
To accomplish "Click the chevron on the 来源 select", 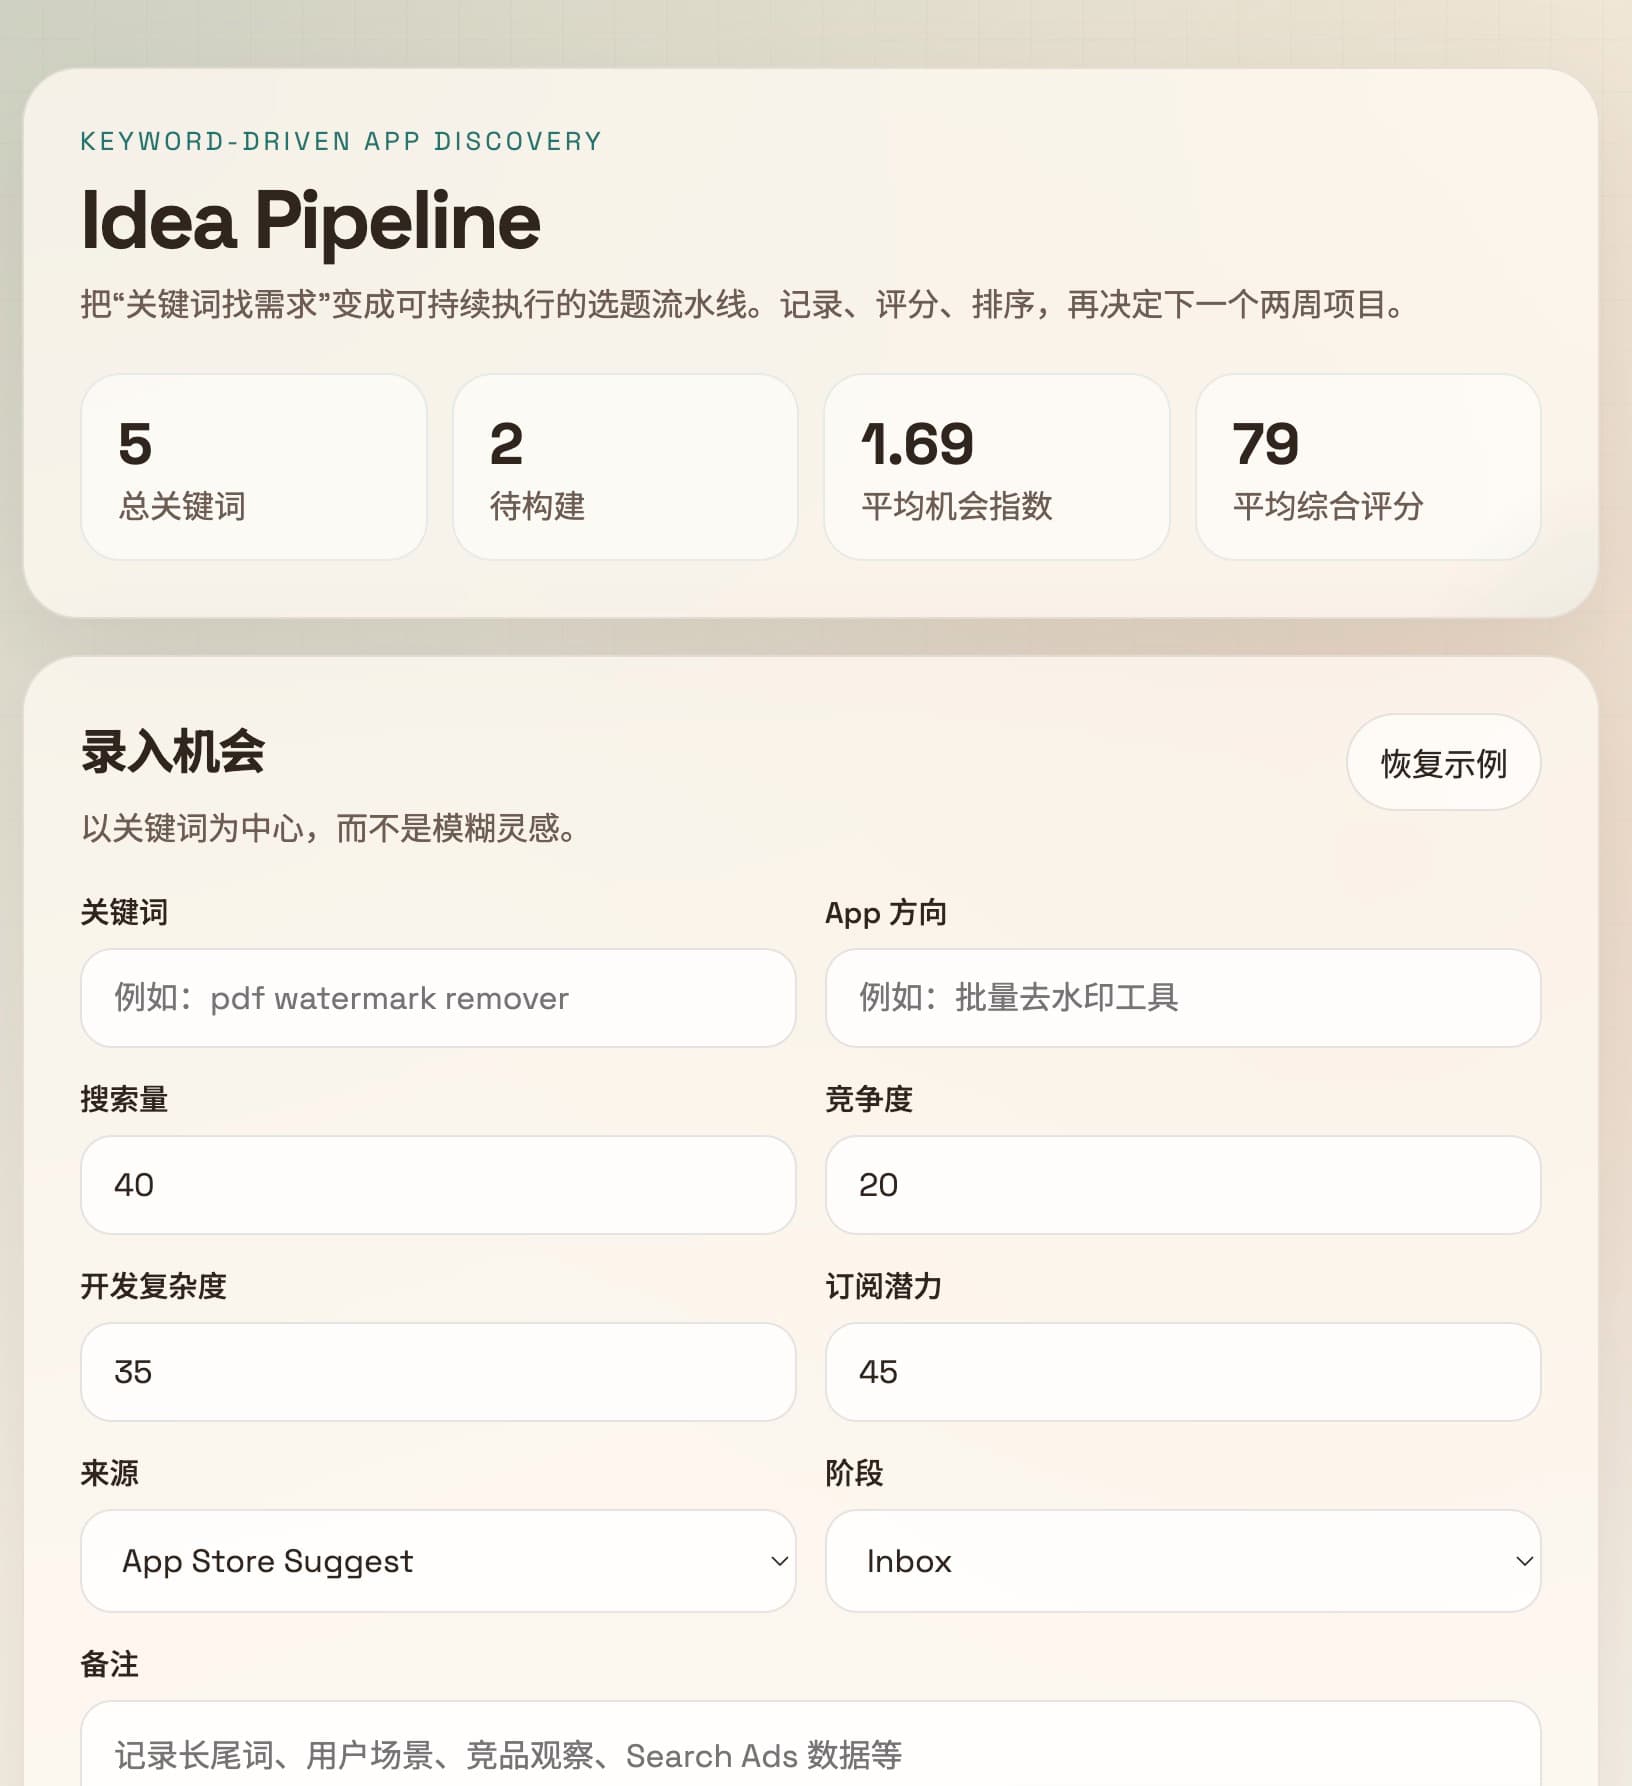I will pos(779,1561).
